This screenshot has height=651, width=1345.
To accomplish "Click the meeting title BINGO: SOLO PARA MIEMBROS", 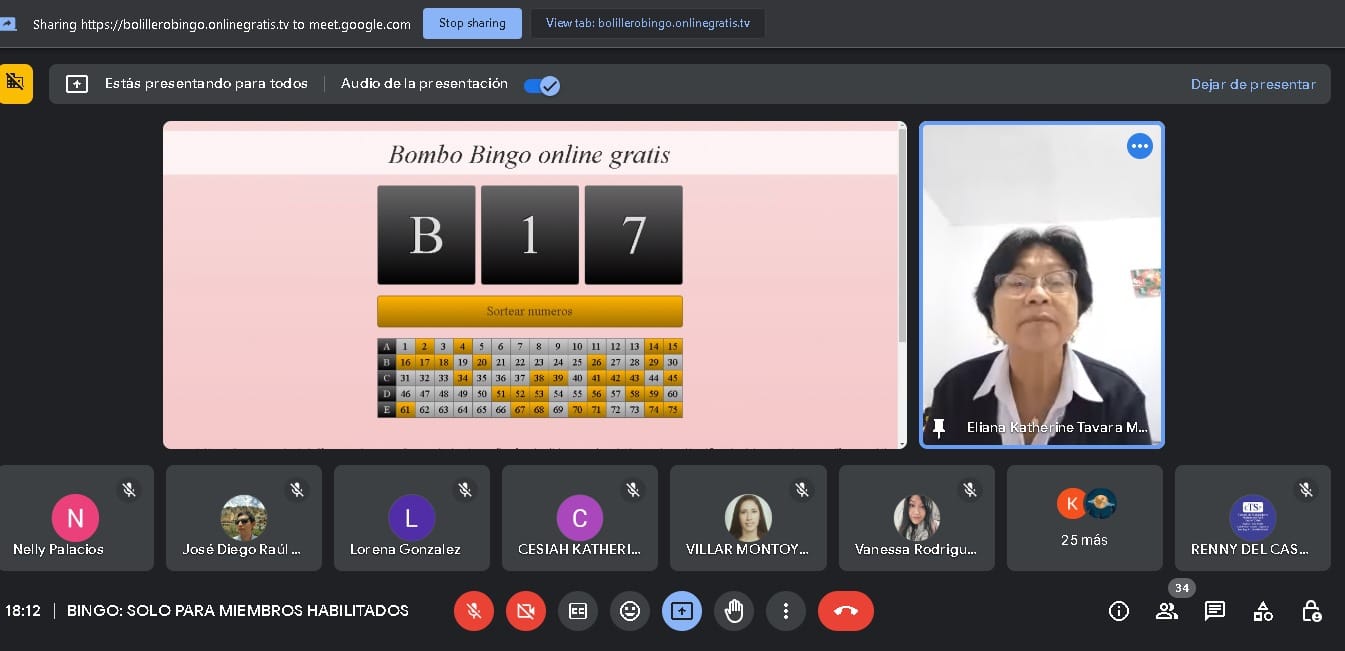I will (x=238, y=610).
